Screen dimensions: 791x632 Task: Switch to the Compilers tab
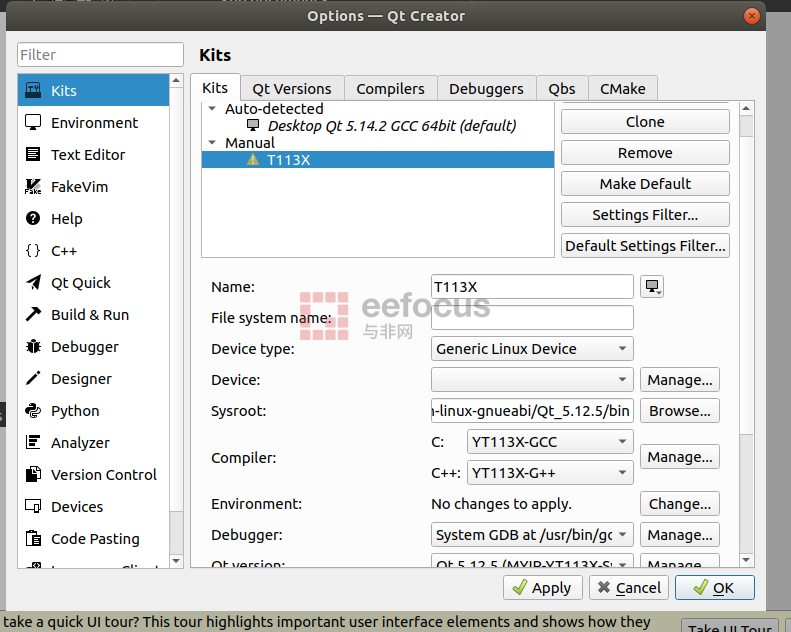(x=390, y=89)
